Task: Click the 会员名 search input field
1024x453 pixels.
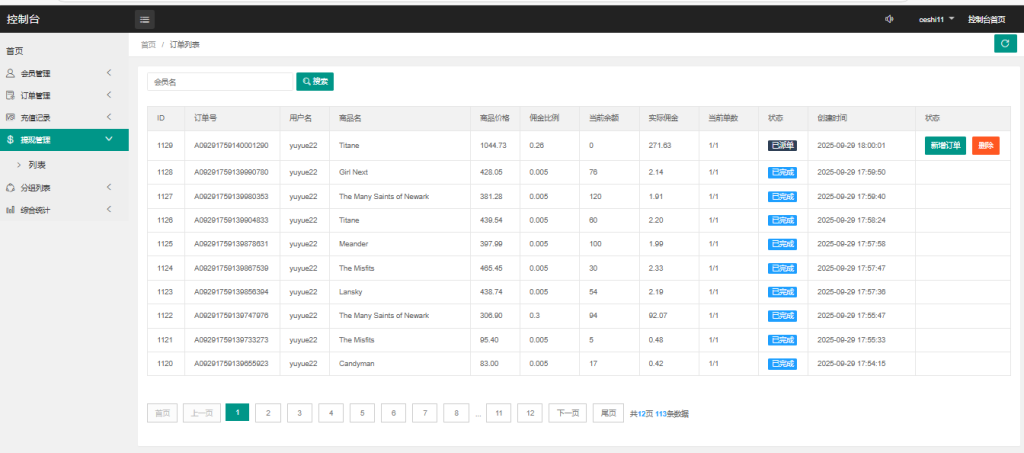Action: pyautogui.click(x=218, y=81)
